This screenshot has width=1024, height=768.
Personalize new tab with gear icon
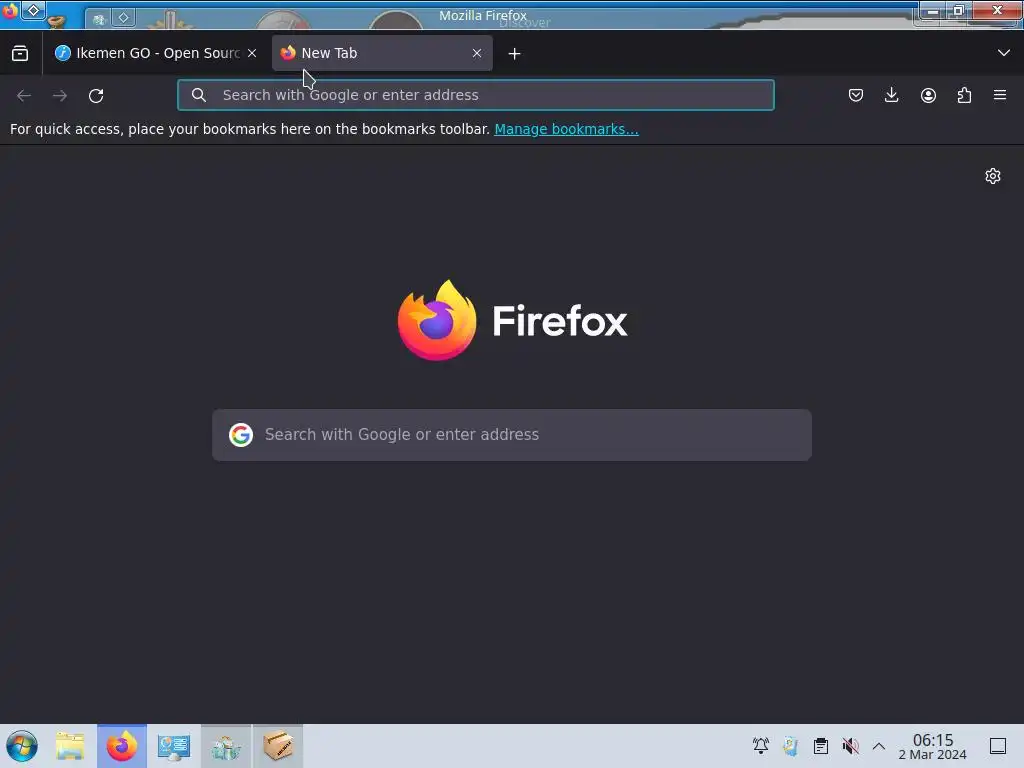point(993,176)
